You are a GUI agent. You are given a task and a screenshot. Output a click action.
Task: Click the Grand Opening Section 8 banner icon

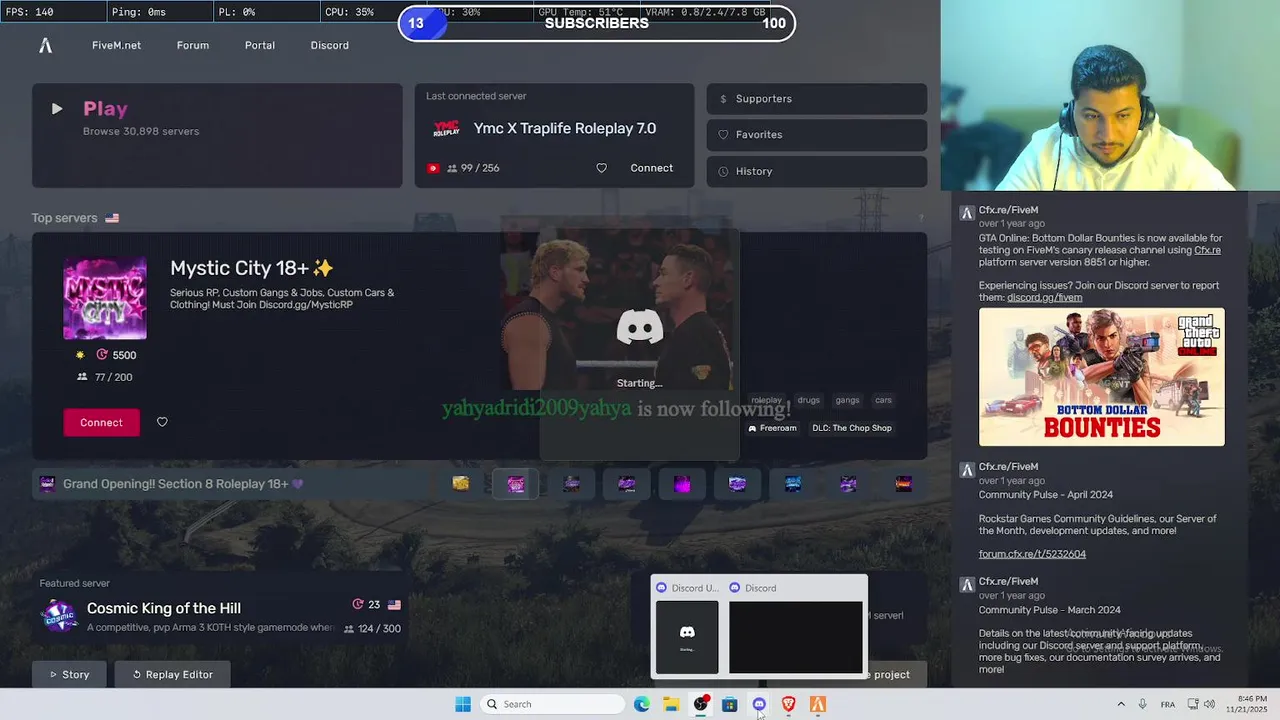coord(47,484)
